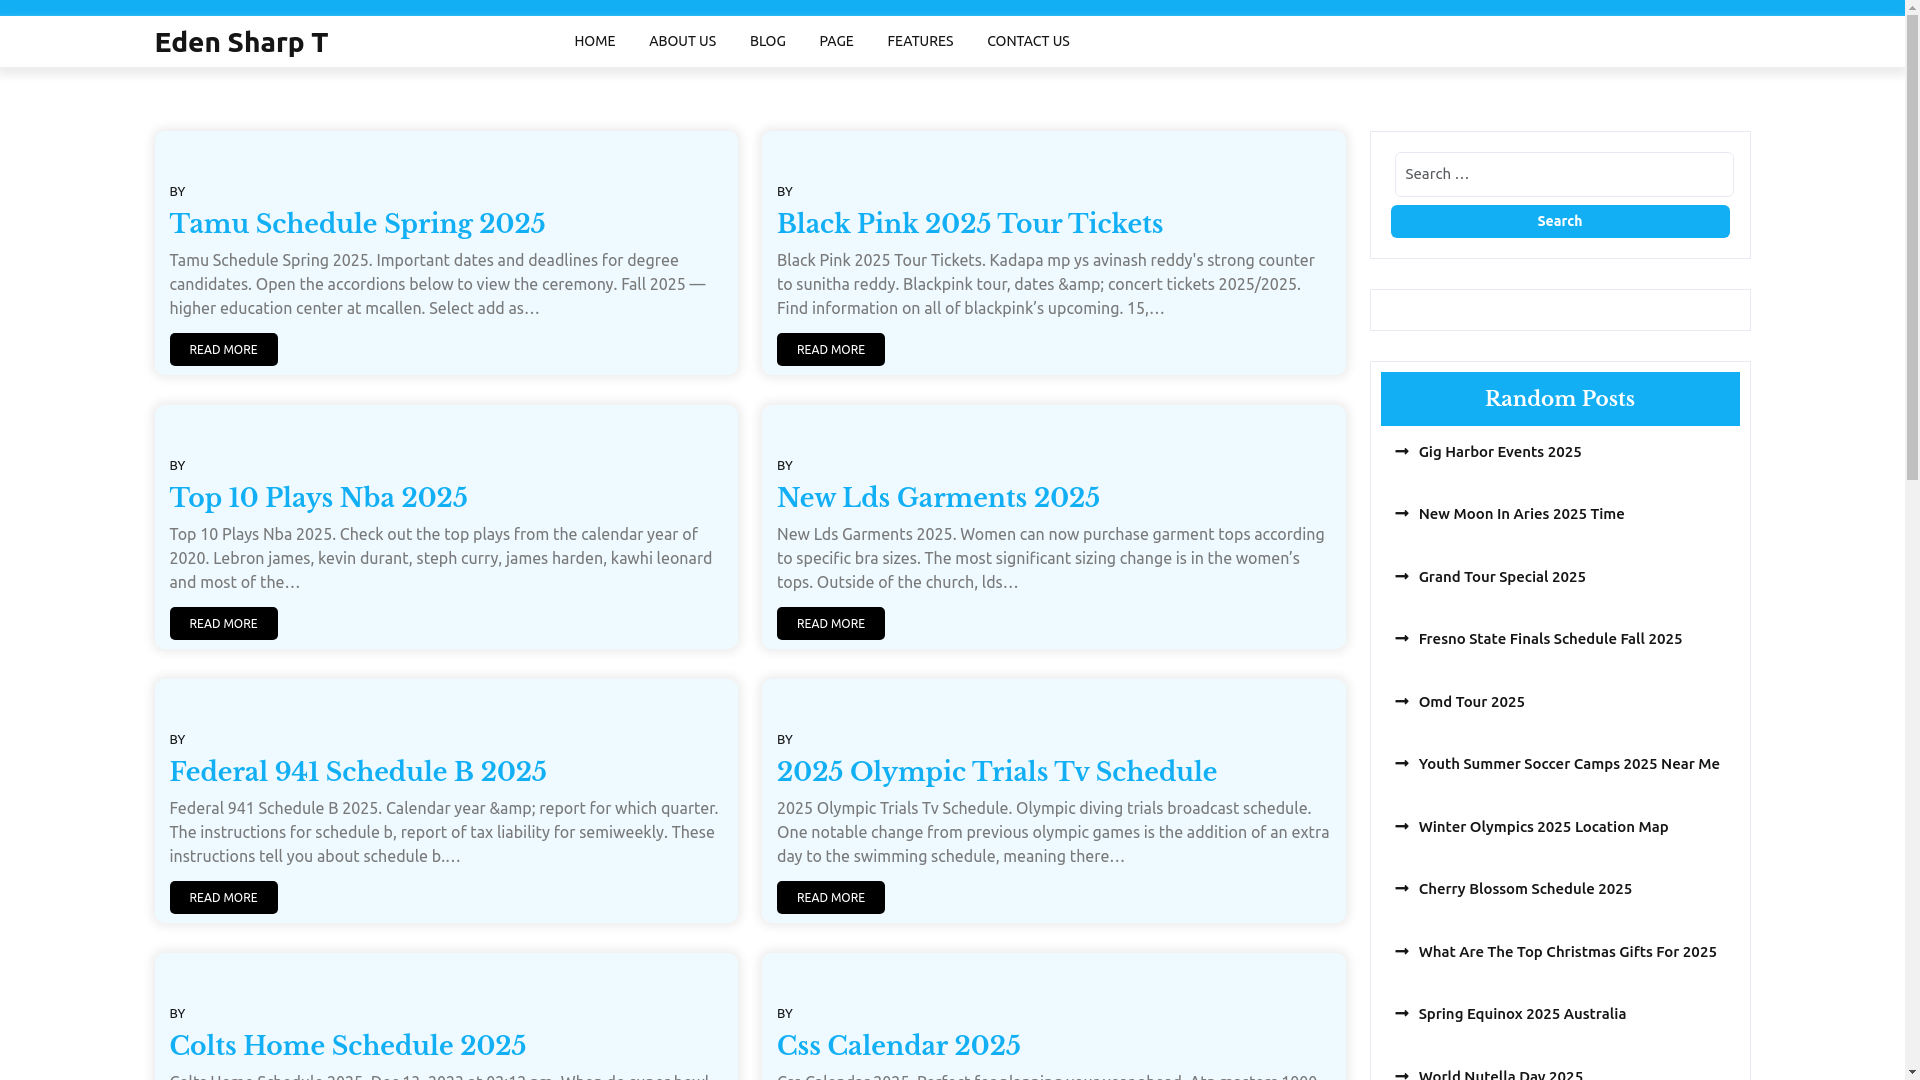Read more of Federal 941 Schedule B
Screen dimensions: 1920x1080
(223, 897)
